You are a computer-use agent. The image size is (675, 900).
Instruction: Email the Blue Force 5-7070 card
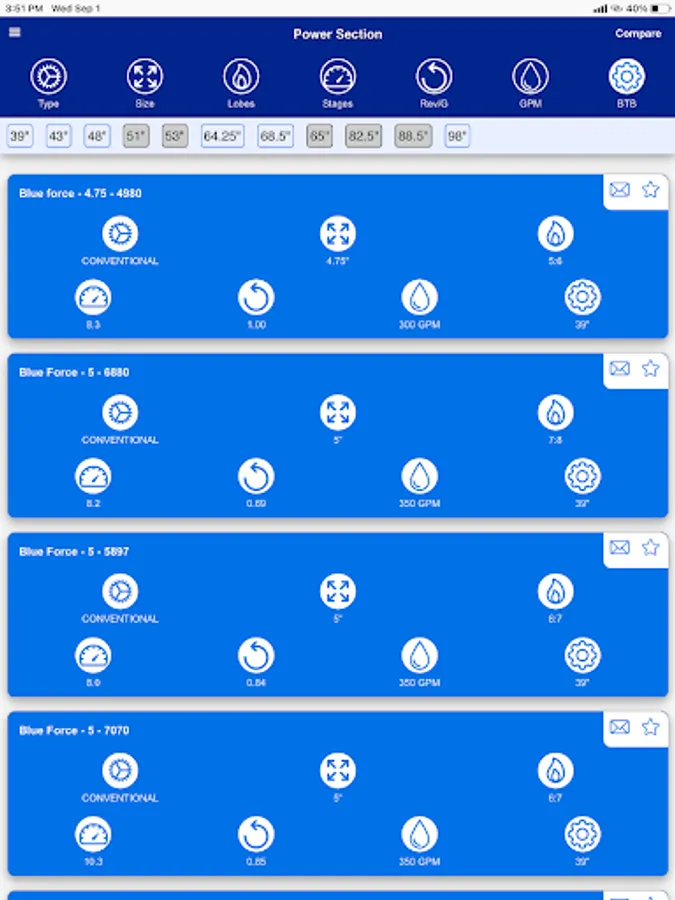click(619, 727)
